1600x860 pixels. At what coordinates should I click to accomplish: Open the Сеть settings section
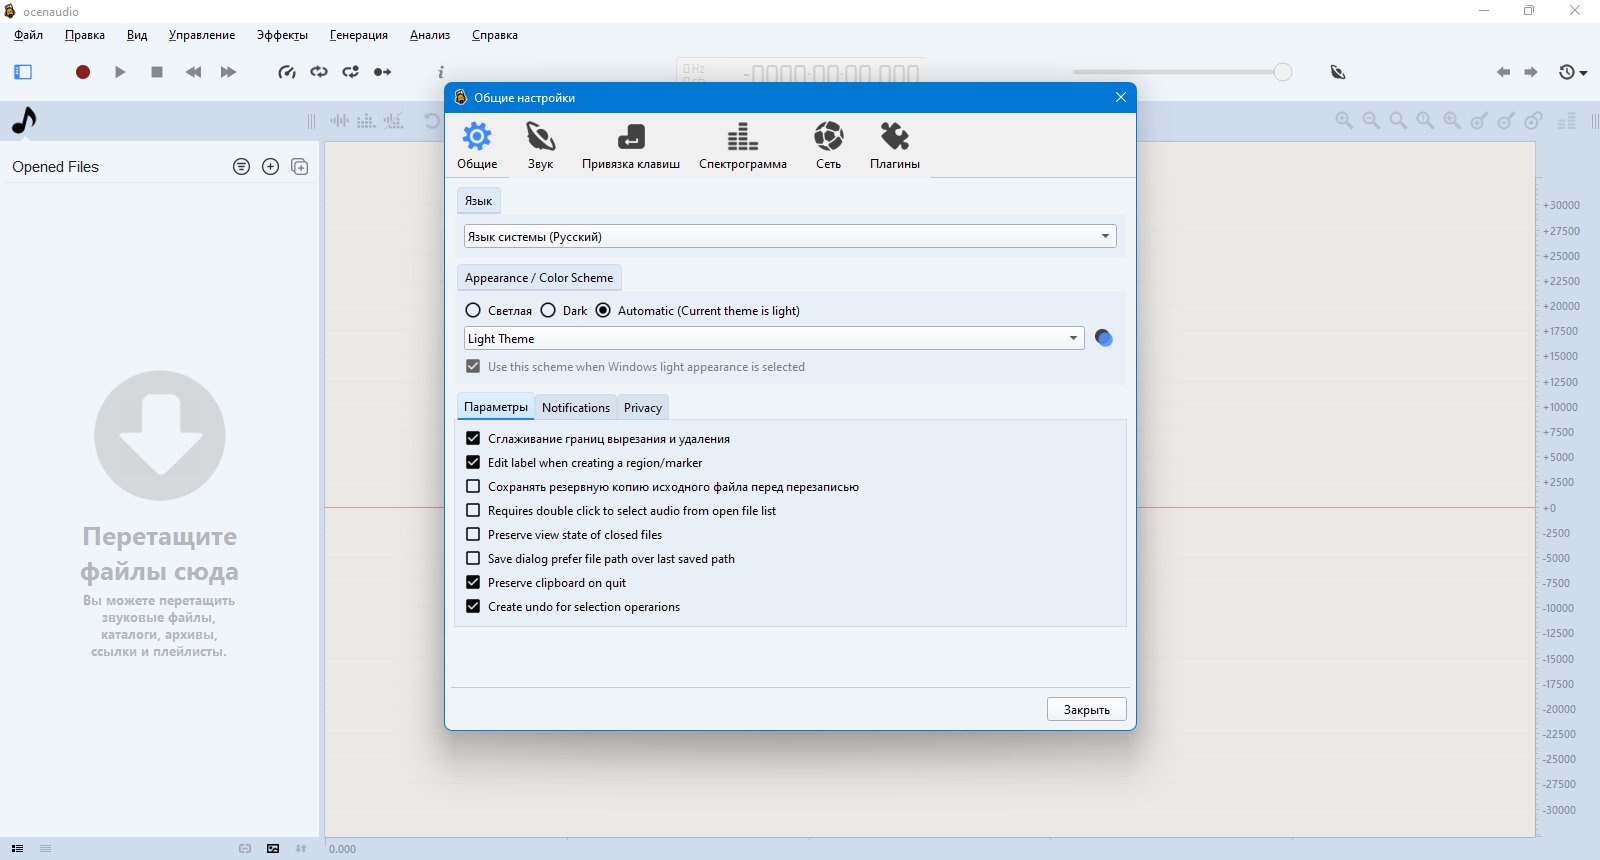828,146
